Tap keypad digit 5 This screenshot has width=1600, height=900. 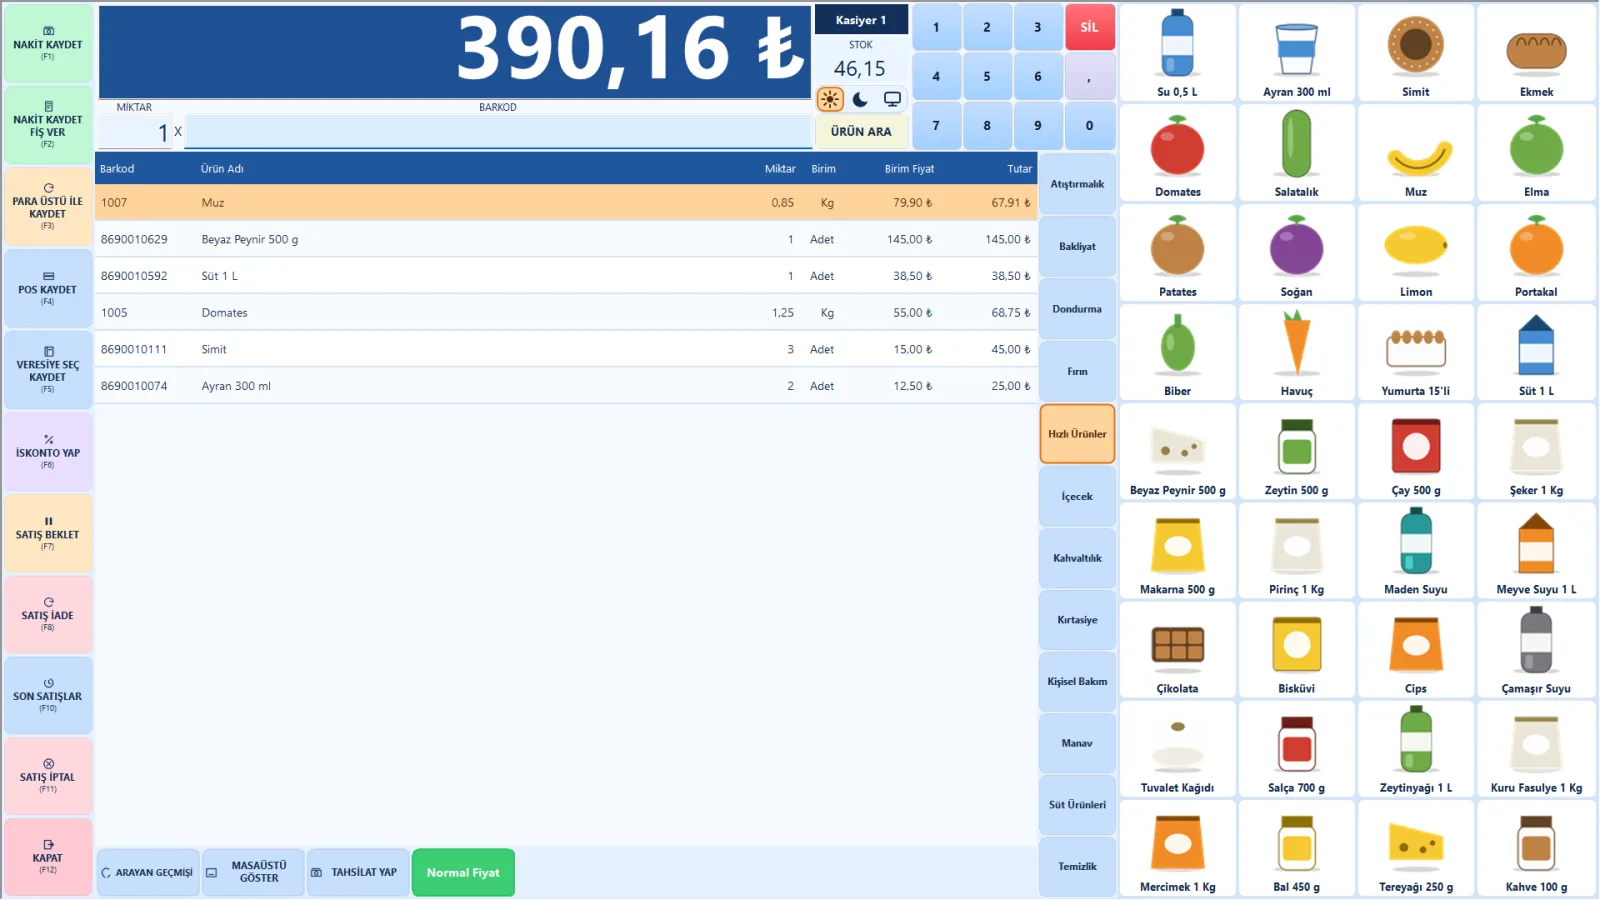click(986, 76)
